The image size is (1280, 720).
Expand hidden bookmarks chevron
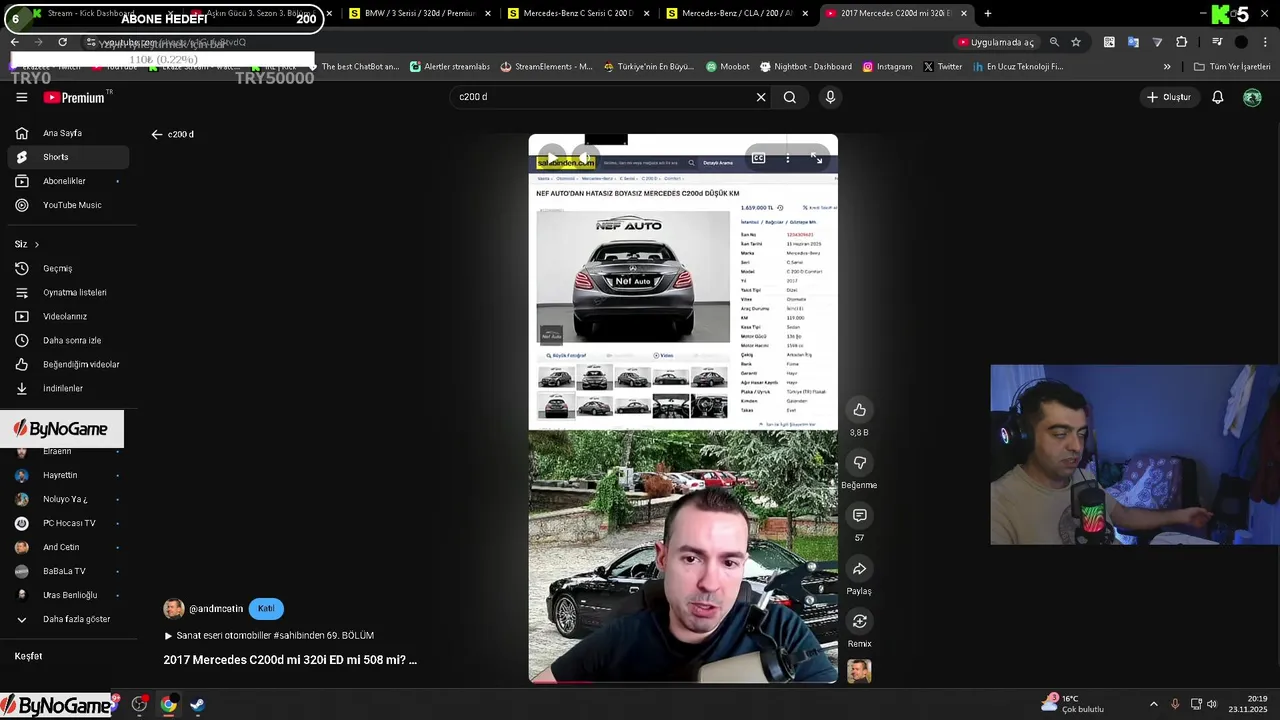1167,67
